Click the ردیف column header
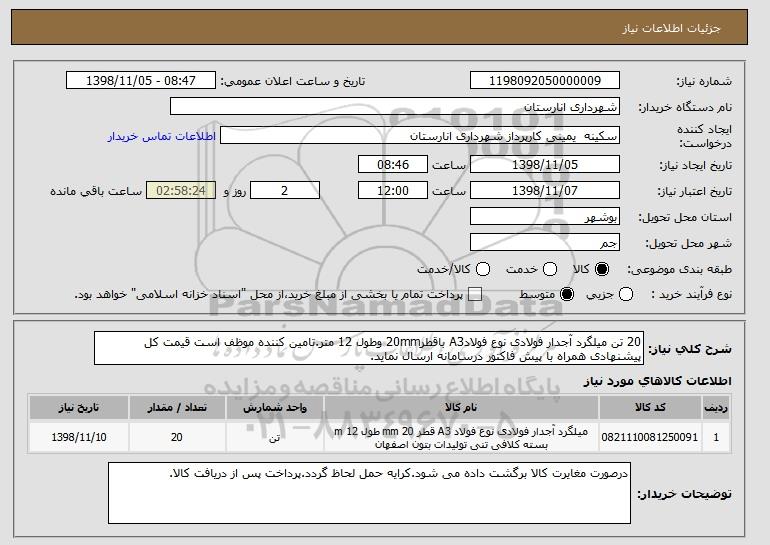The height and width of the screenshot is (545, 770). click(716, 408)
